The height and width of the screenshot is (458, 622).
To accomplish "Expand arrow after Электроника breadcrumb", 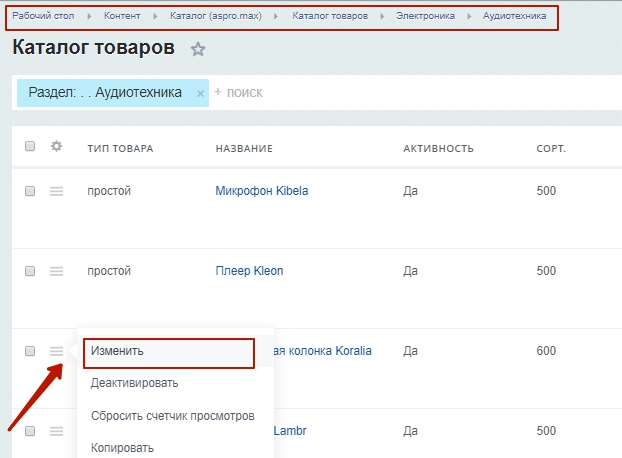I will 469,16.
